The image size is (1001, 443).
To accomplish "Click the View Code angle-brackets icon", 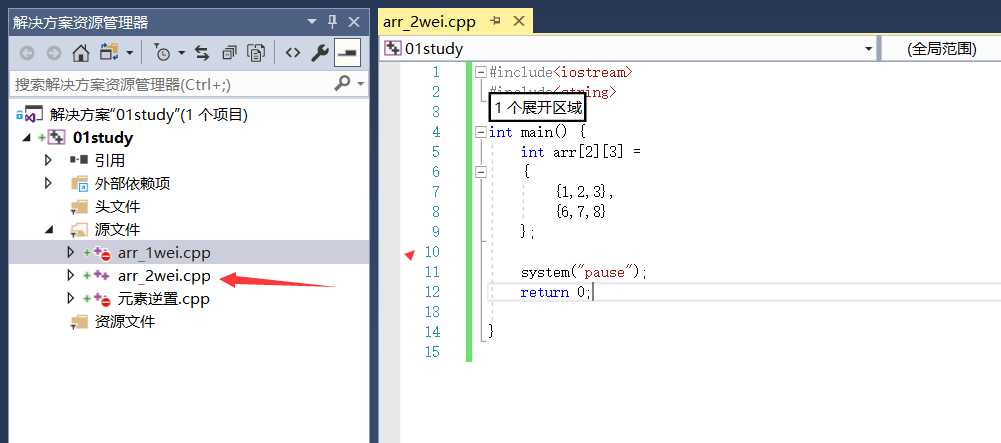I will click(x=292, y=54).
